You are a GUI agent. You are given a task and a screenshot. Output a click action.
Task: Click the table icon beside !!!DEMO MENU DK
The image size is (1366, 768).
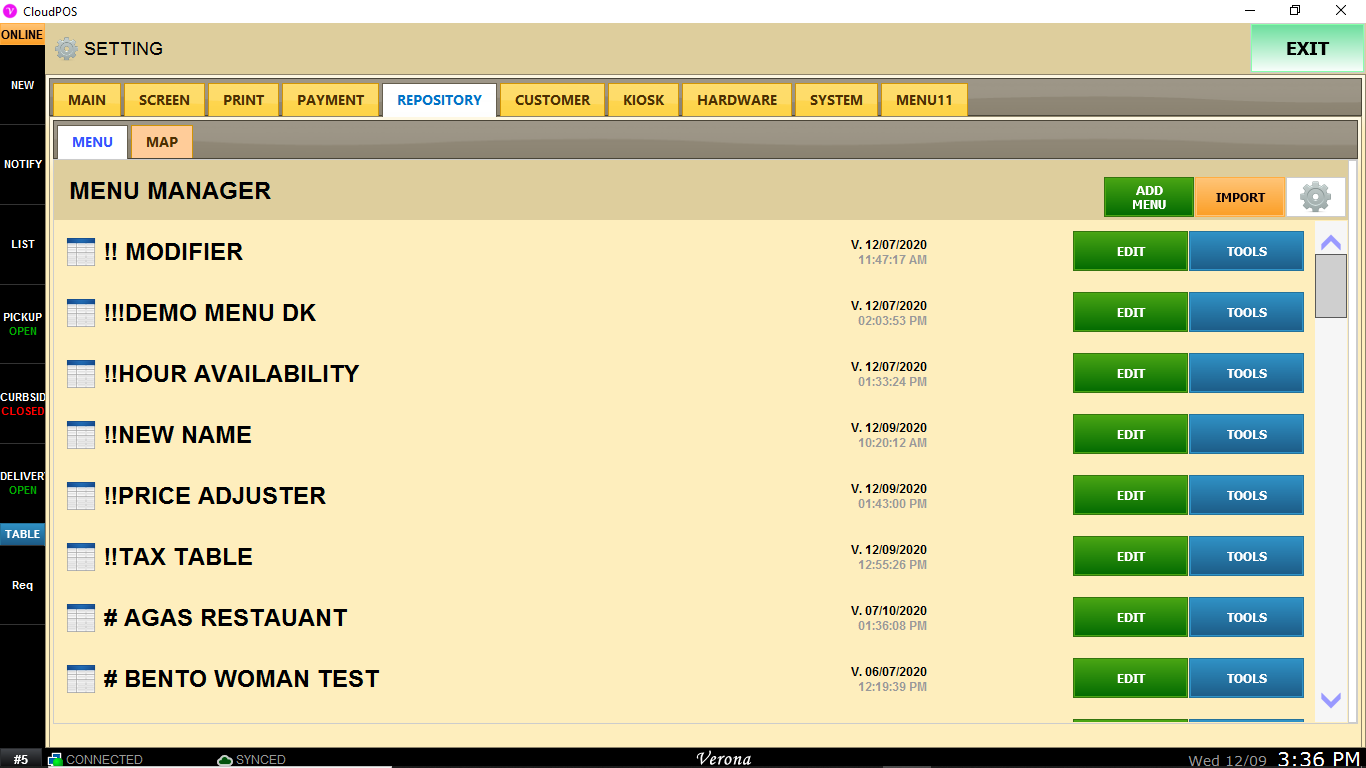click(81, 313)
